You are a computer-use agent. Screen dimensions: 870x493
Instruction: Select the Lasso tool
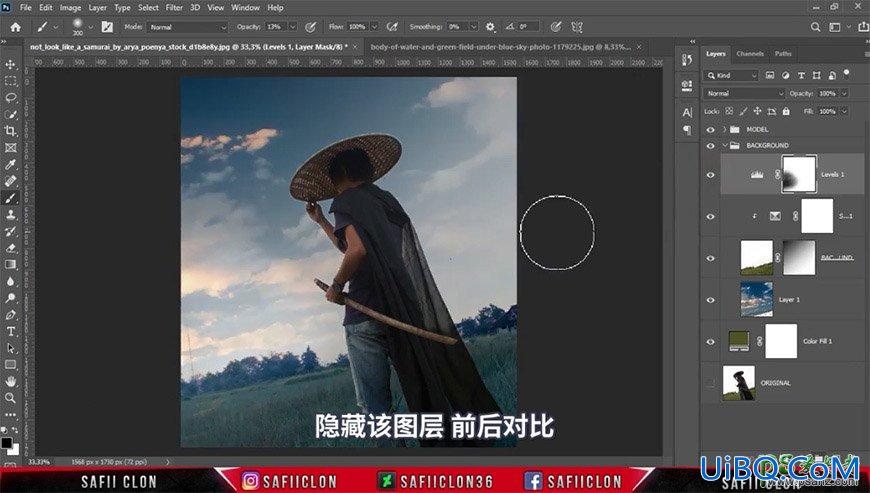point(11,98)
